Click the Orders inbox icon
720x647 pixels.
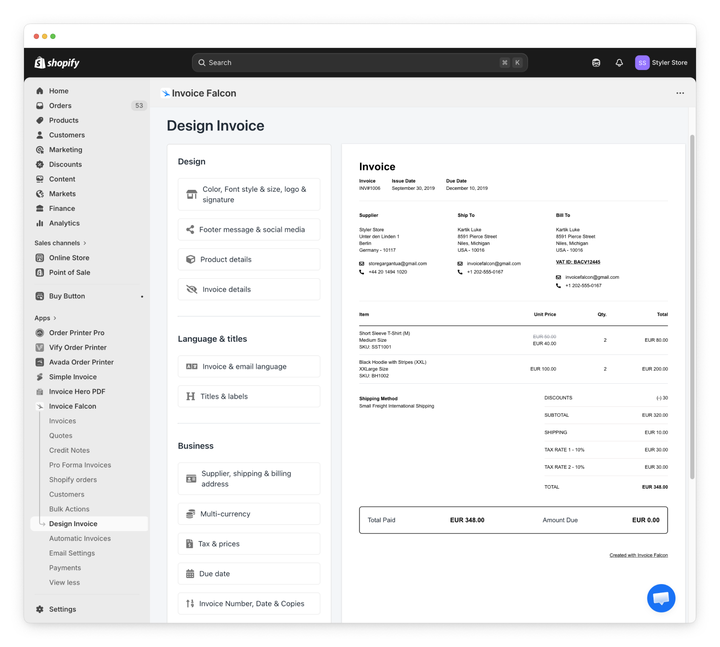(x=40, y=106)
